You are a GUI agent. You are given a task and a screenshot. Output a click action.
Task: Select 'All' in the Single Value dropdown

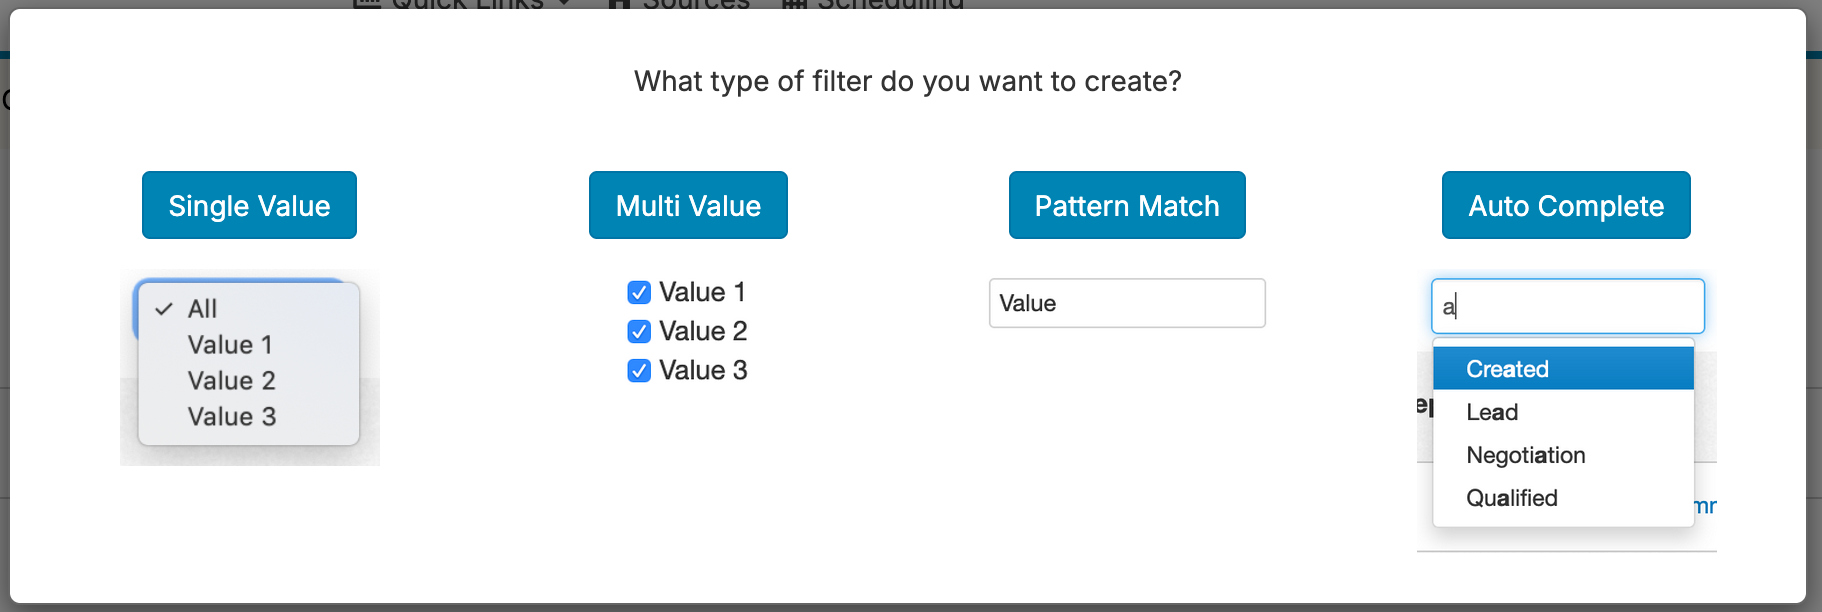click(x=202, y=309)
